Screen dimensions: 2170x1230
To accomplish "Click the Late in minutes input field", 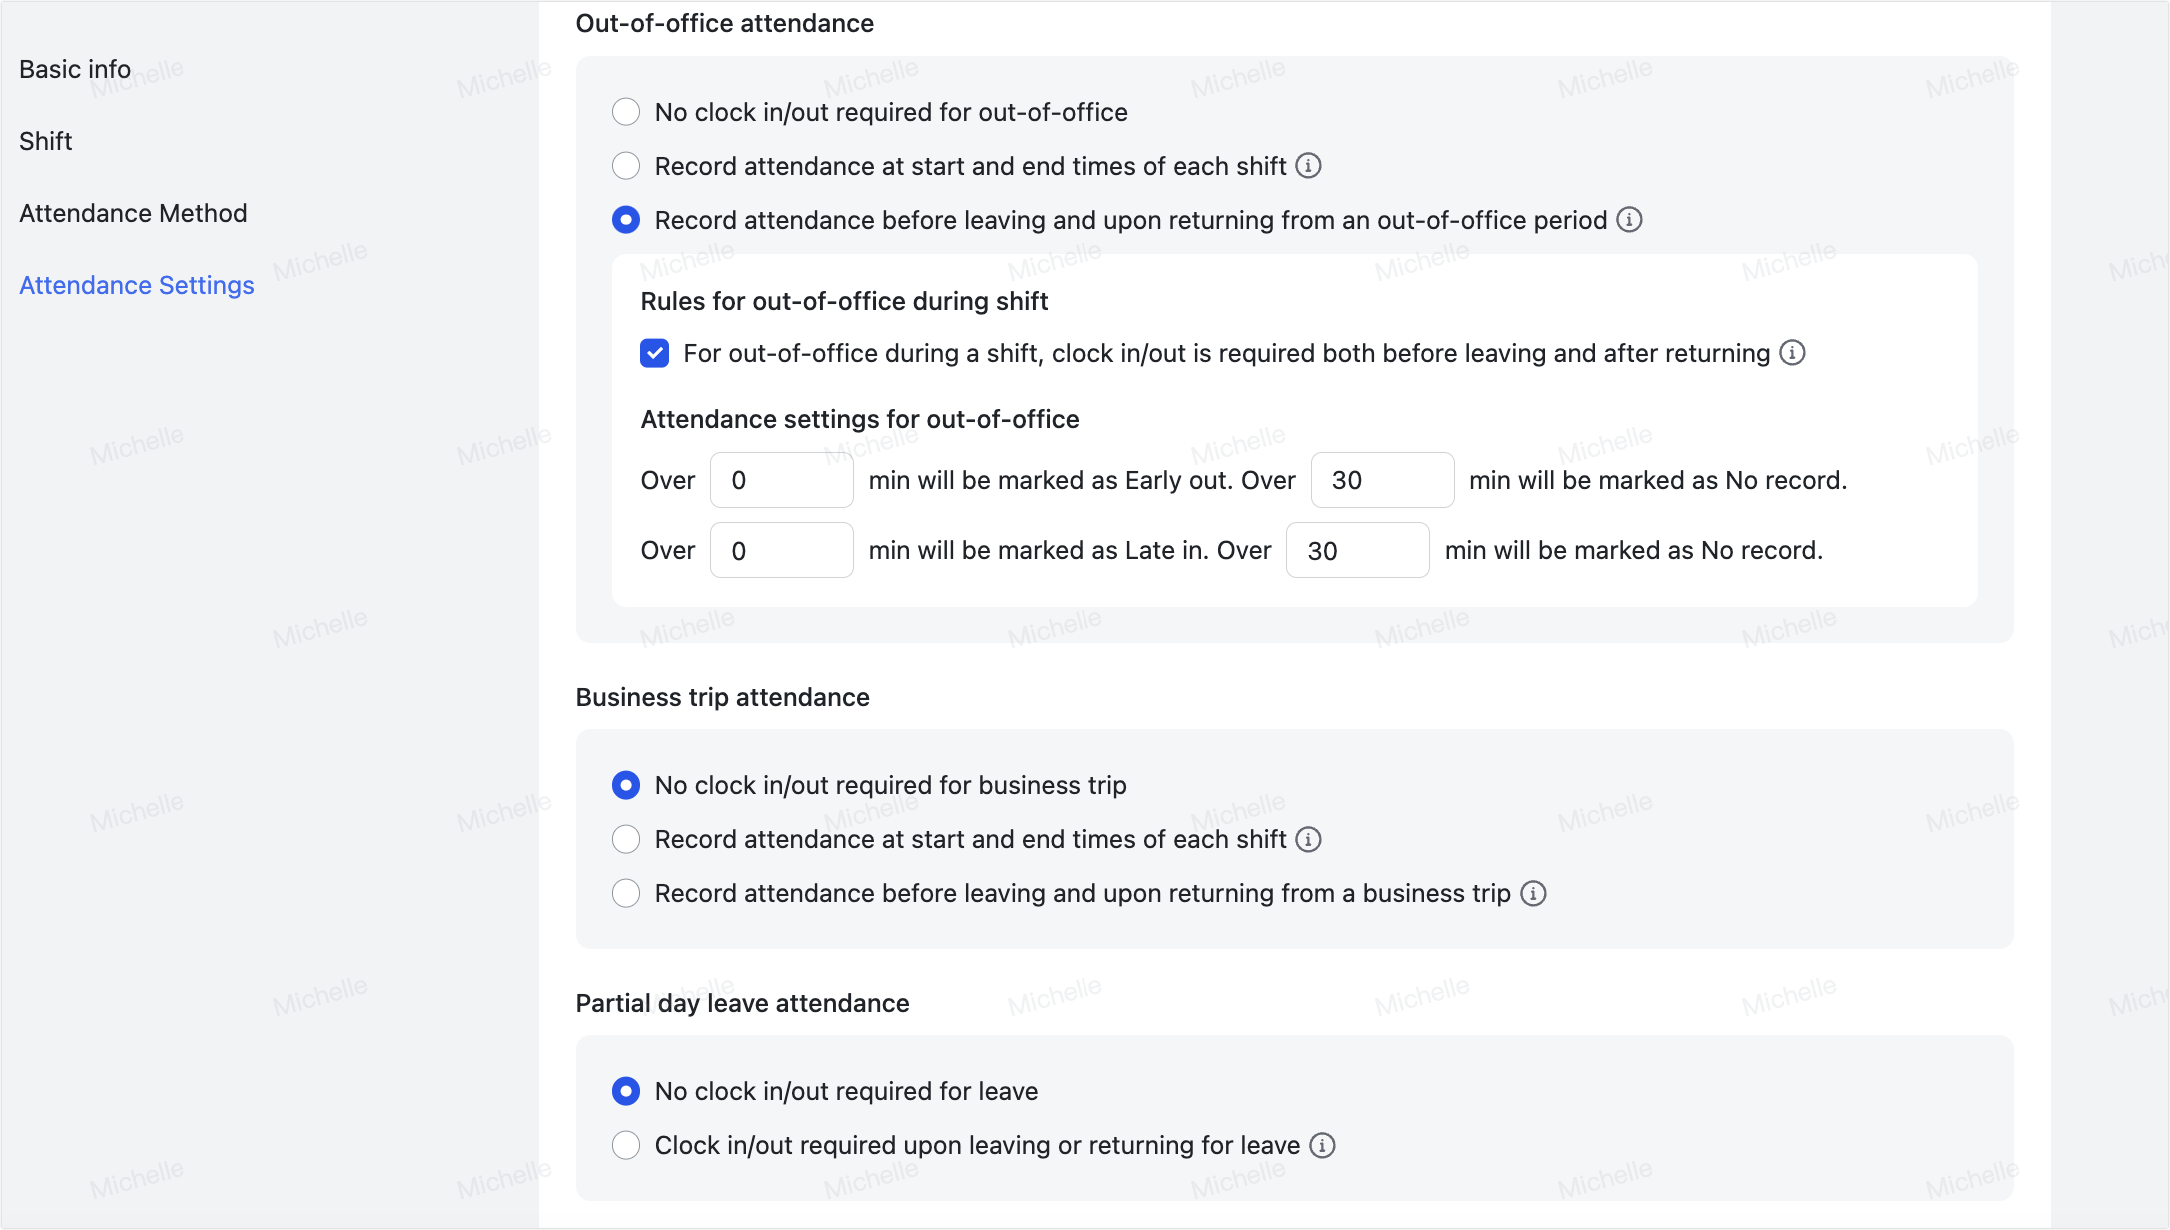I will (x=782, y=550).
